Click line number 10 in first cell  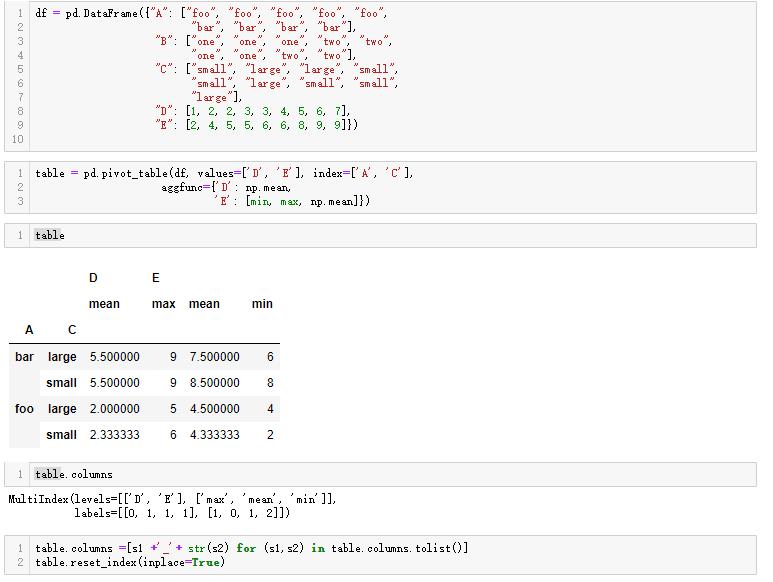coord(18,139)
